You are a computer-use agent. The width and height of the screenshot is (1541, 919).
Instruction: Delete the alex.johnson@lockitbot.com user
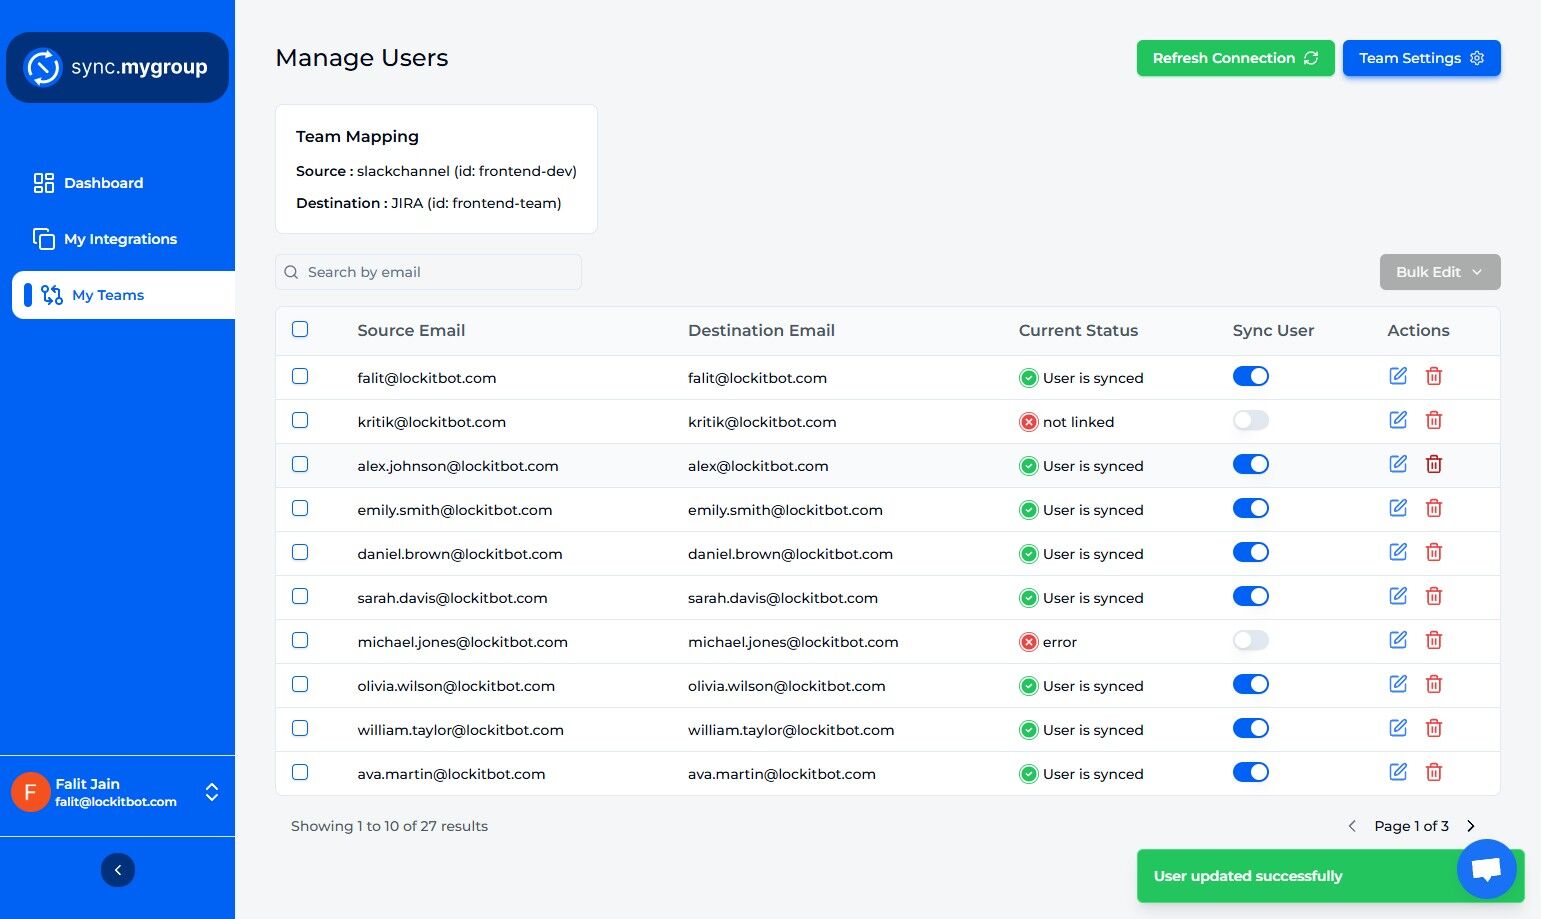coord(1433,464)
